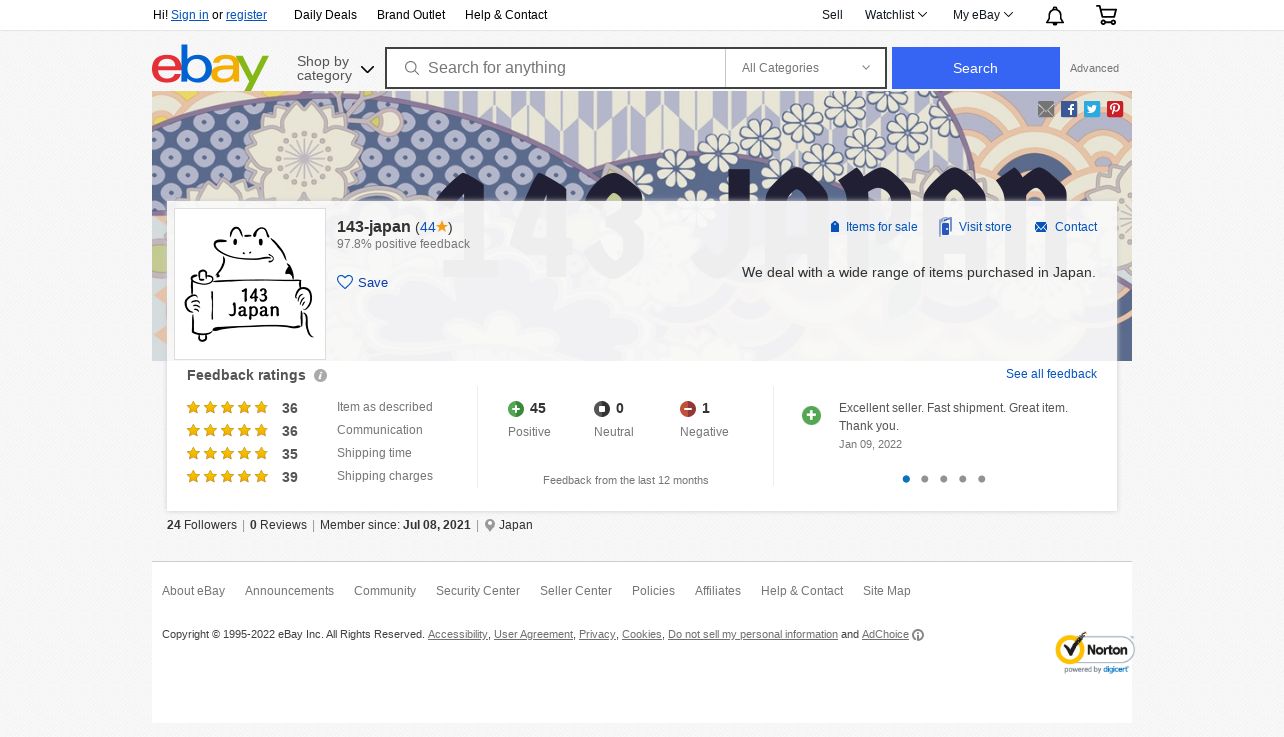Open Privacy link in footer

point(597,635)
